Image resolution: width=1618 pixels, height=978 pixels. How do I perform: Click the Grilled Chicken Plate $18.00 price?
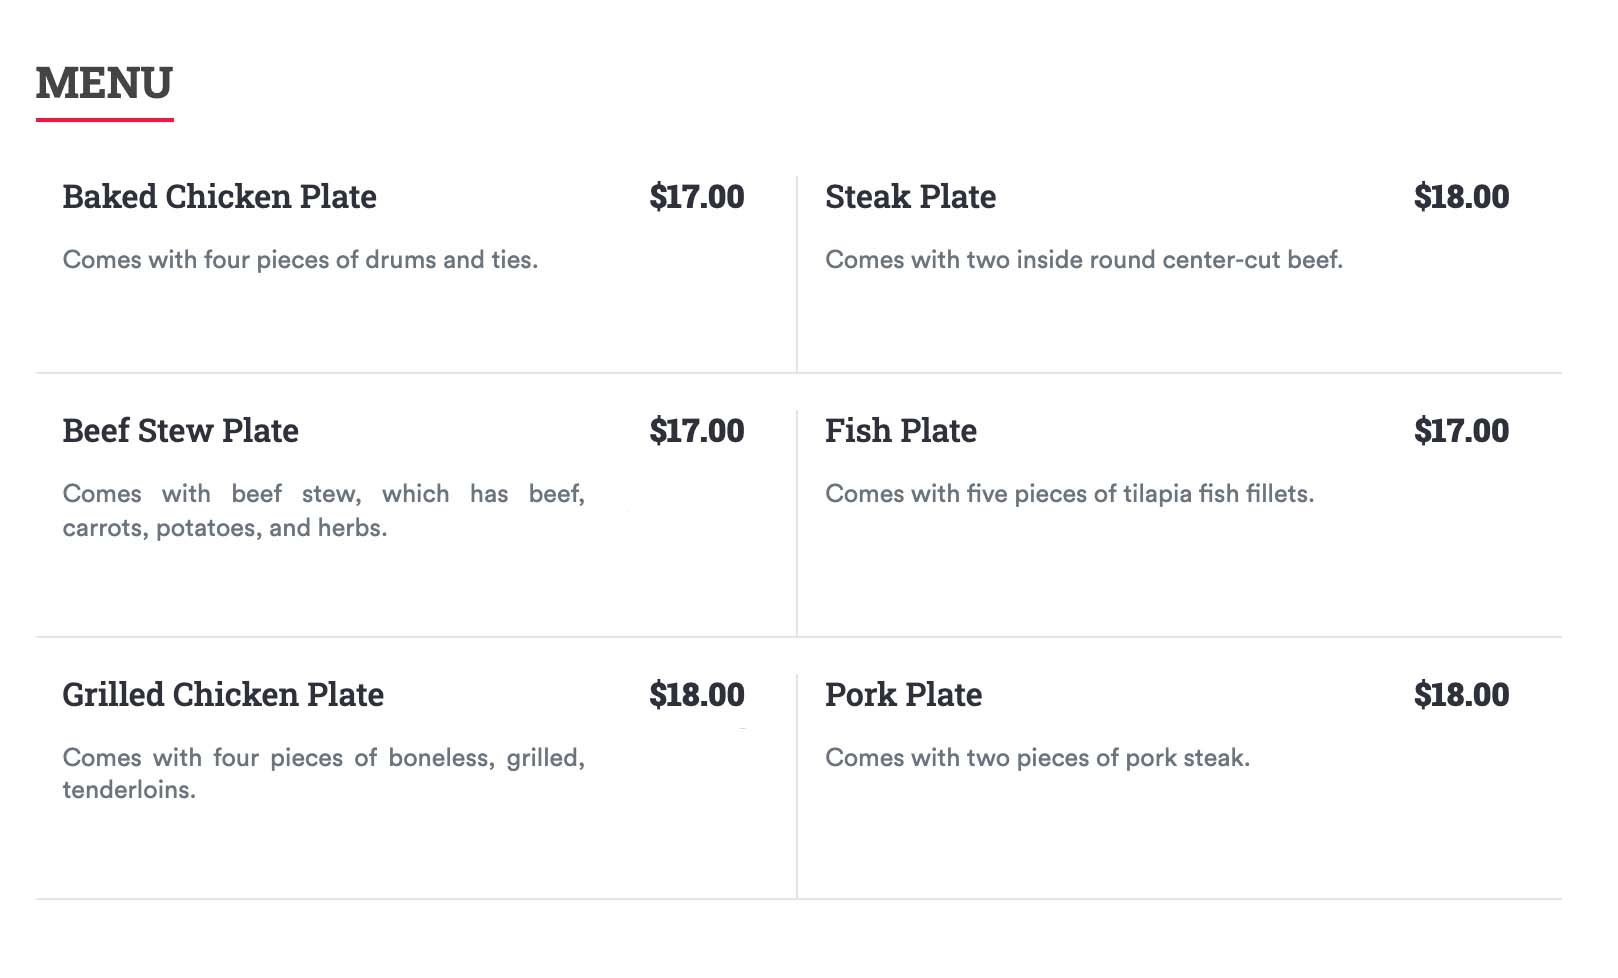(696, 695)
